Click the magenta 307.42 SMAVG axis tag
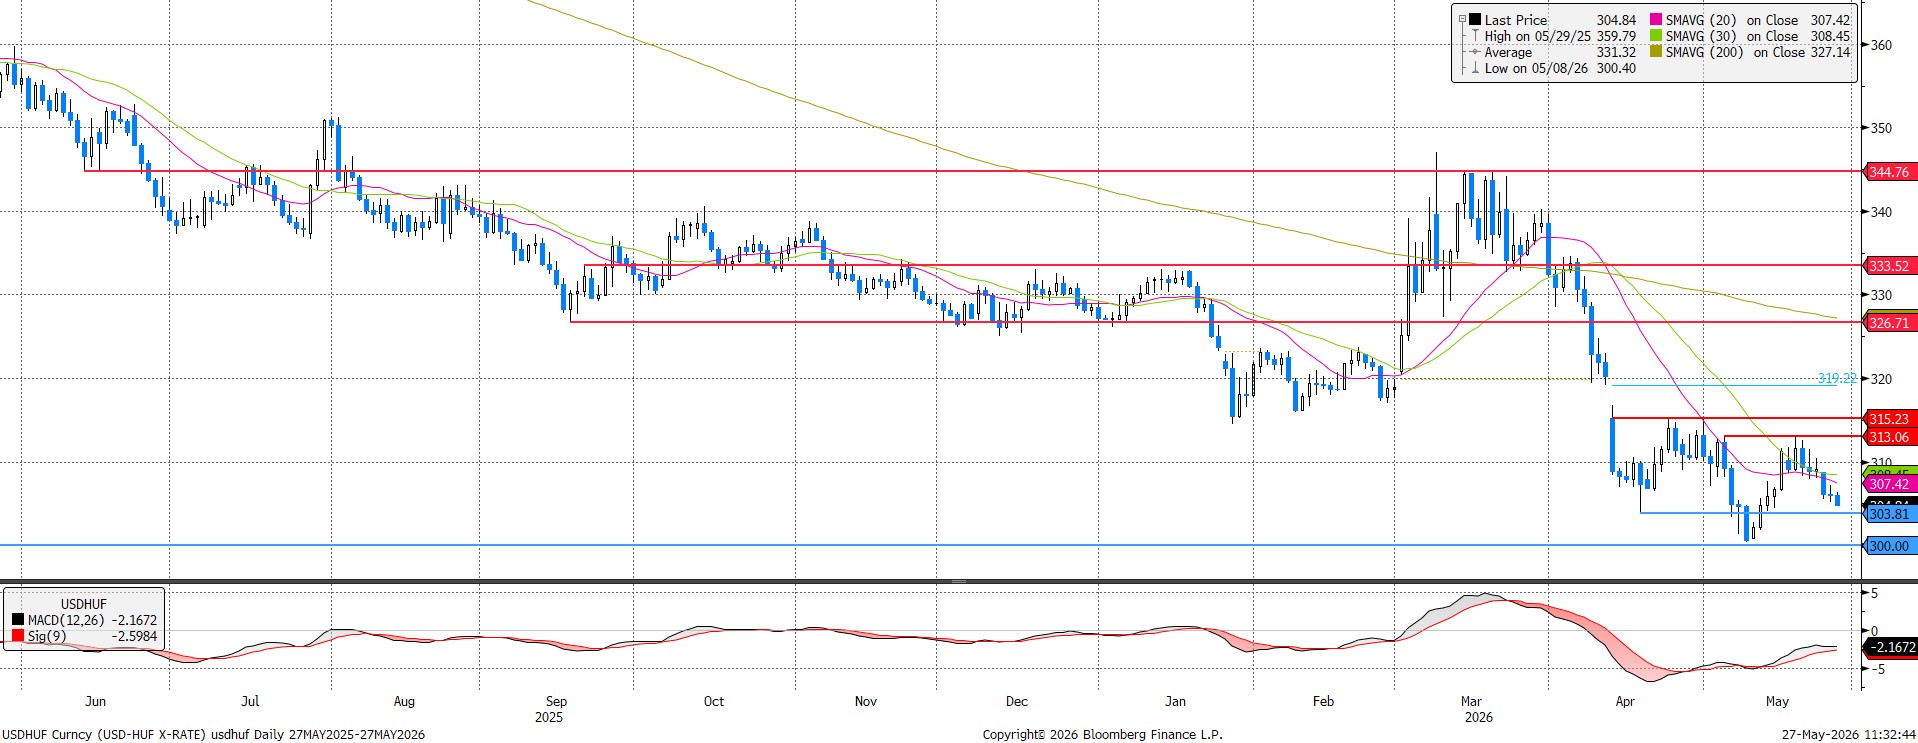Screen dimensions: 1918x743 (x=1890, y=483)
